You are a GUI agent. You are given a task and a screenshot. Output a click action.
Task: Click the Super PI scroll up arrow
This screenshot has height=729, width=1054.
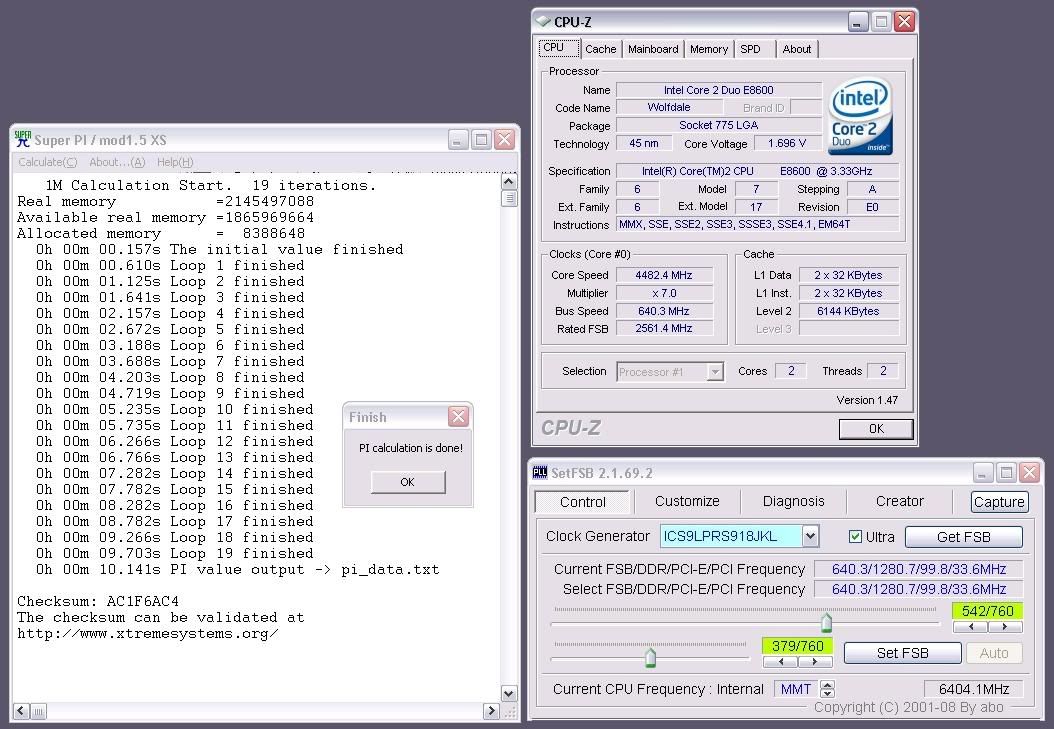click(509, 181)
